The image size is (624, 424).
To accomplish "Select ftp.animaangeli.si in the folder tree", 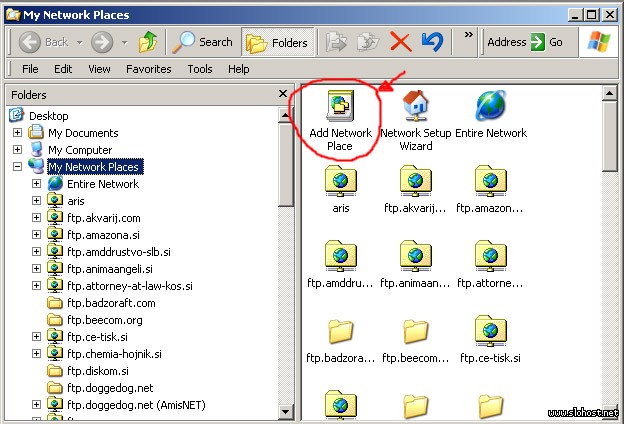I will pos(110,269).
